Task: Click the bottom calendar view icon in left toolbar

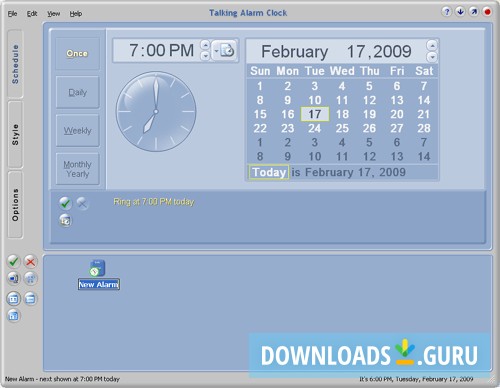Action: click(x=14, y=315)
